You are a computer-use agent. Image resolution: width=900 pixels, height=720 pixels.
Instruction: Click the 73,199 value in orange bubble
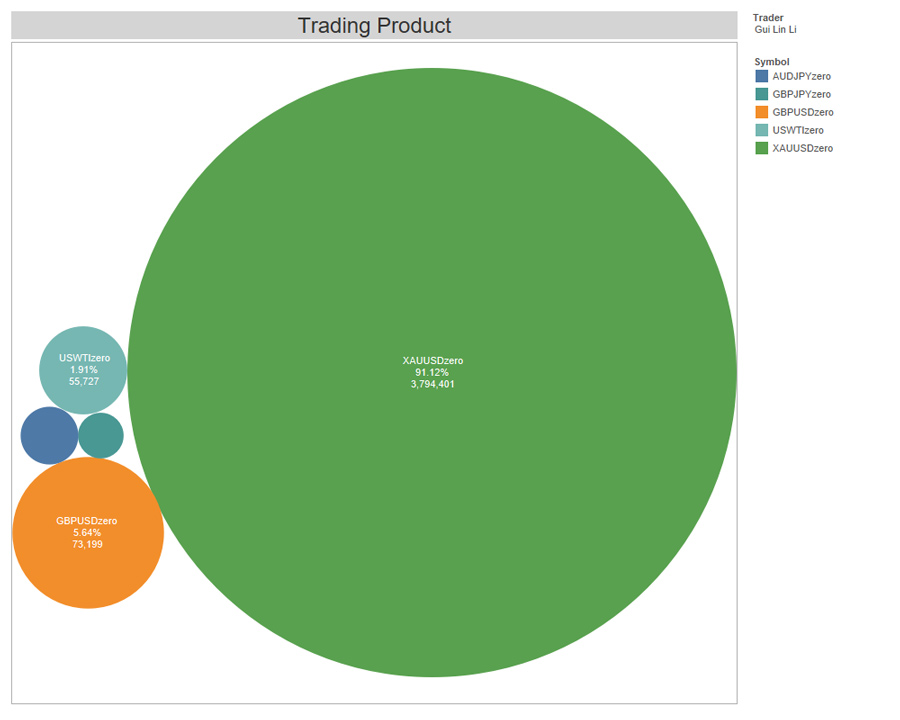point(87,544)
